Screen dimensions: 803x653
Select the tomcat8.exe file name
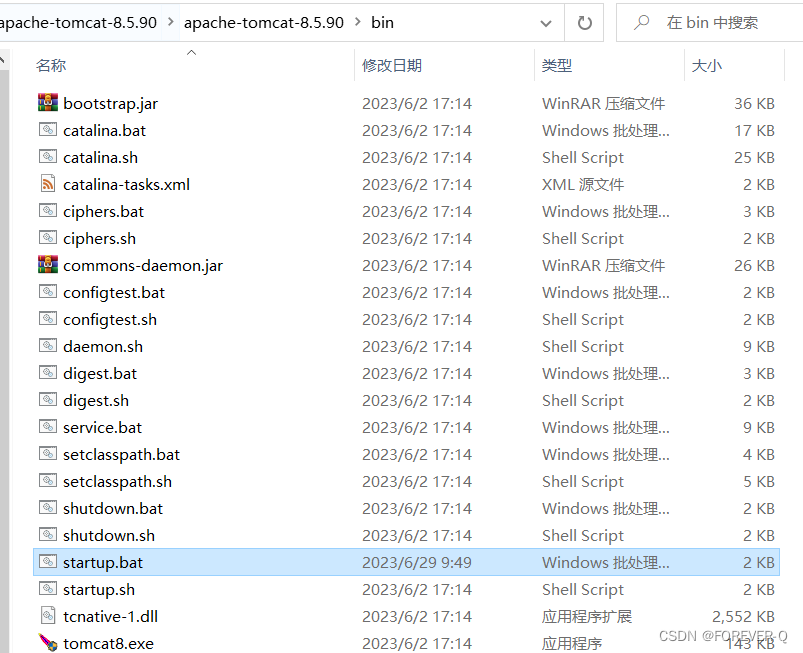point(108,643)
